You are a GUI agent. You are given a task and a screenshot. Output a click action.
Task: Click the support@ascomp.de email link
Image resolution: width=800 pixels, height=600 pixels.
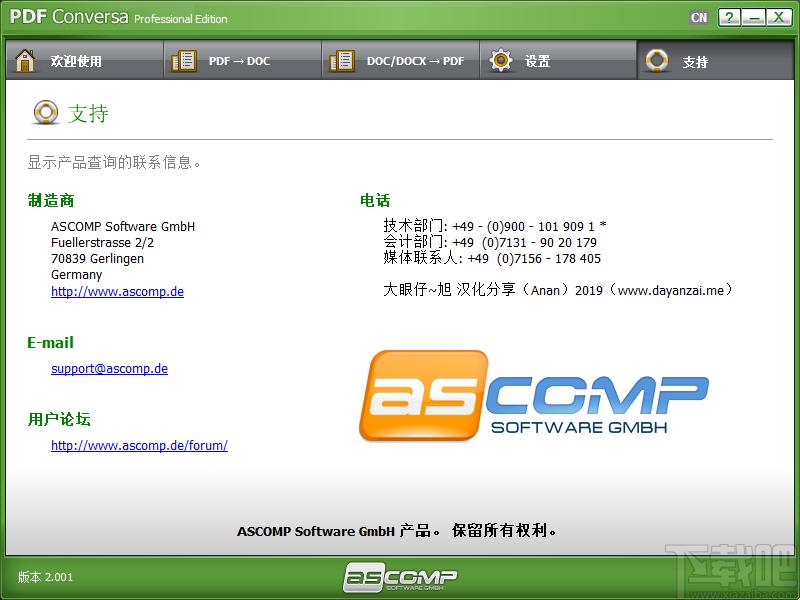[x=109, y=368]
